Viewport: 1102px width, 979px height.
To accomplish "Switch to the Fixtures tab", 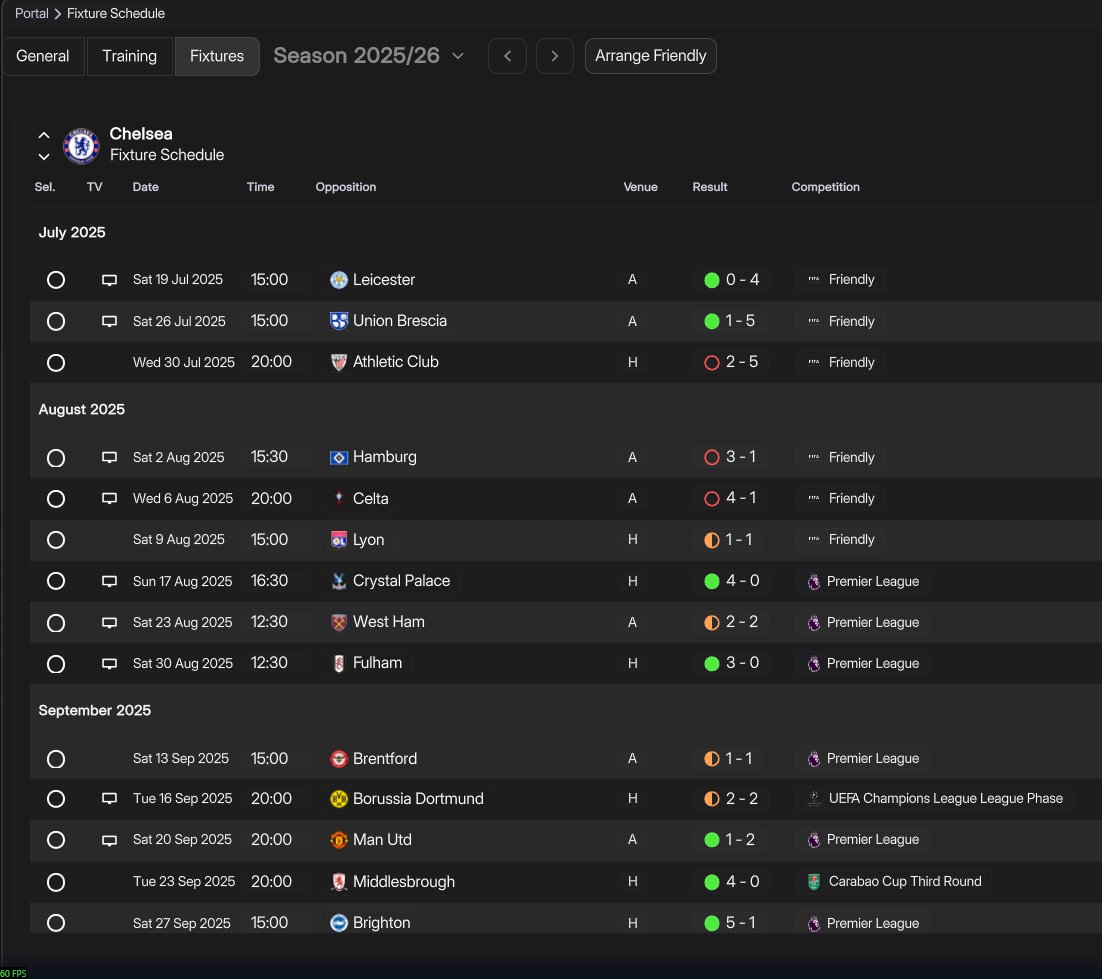I will click(x=216, y=56).
